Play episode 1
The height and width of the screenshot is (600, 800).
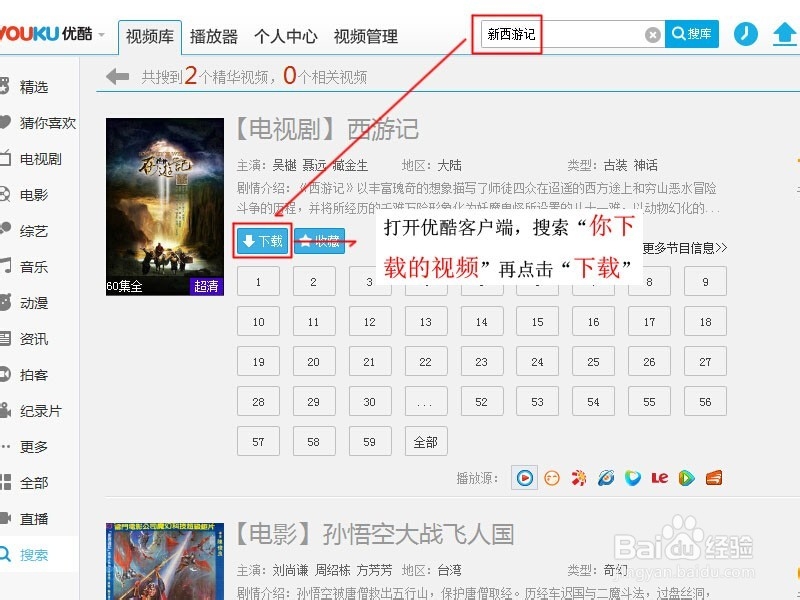coord(258,281)
